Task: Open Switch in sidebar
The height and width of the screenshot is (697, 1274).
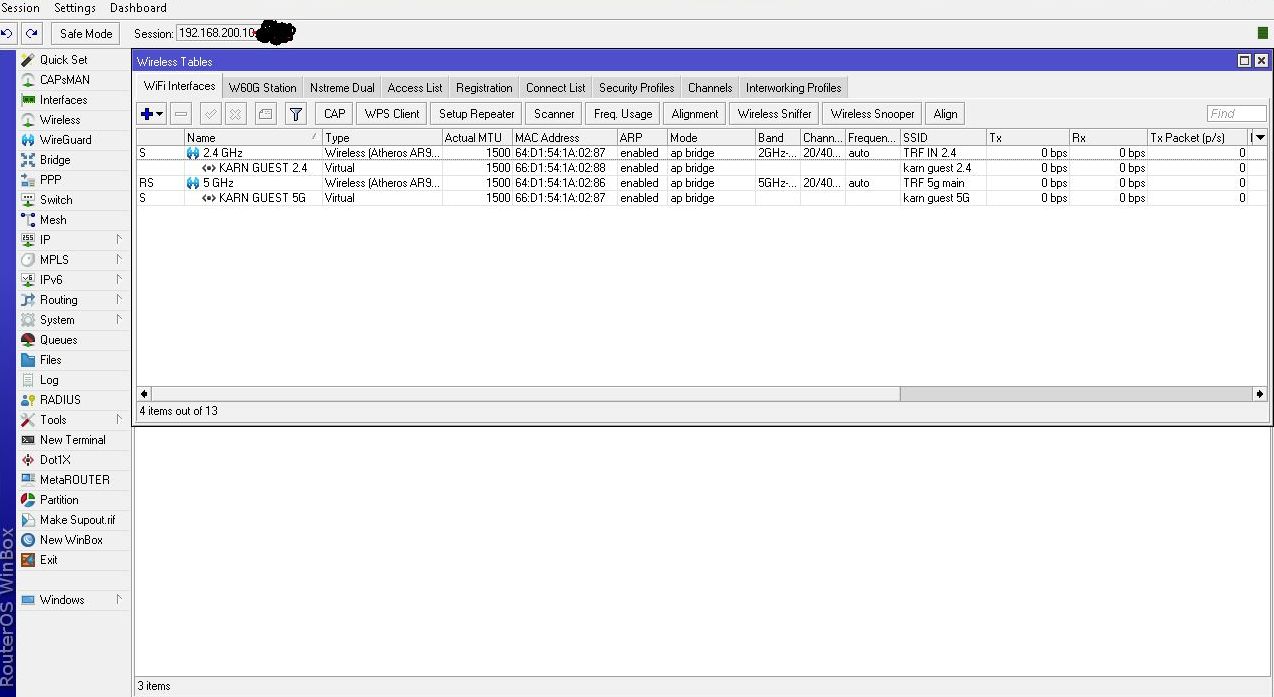Action: (x=56, y=200)
